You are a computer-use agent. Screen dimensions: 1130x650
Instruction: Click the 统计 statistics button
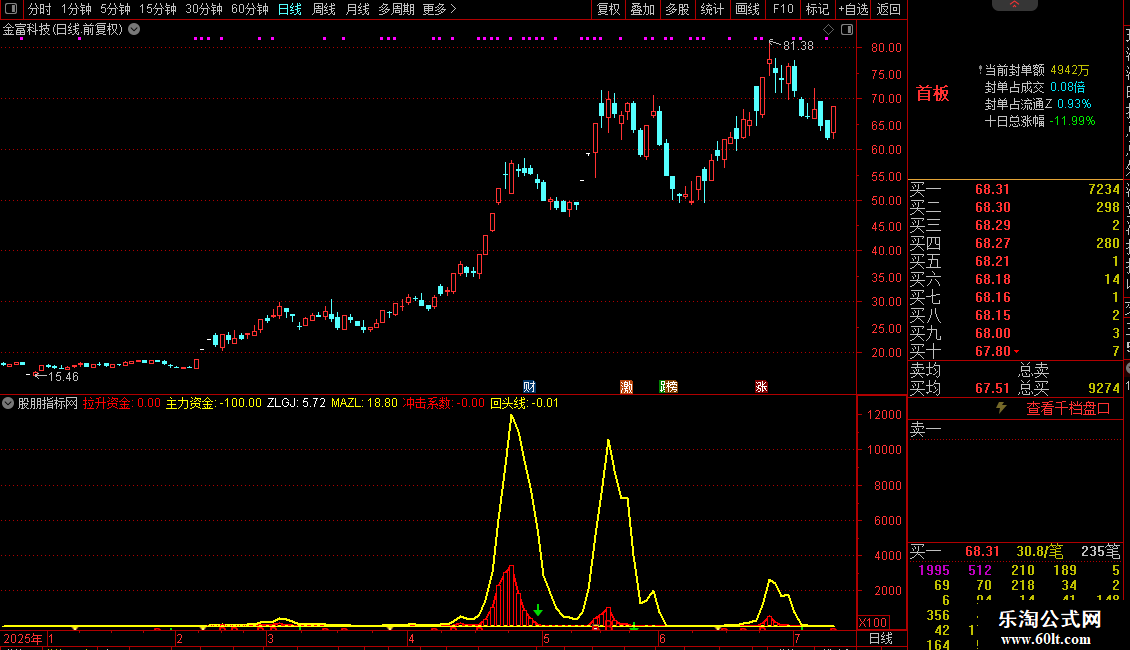712,9
